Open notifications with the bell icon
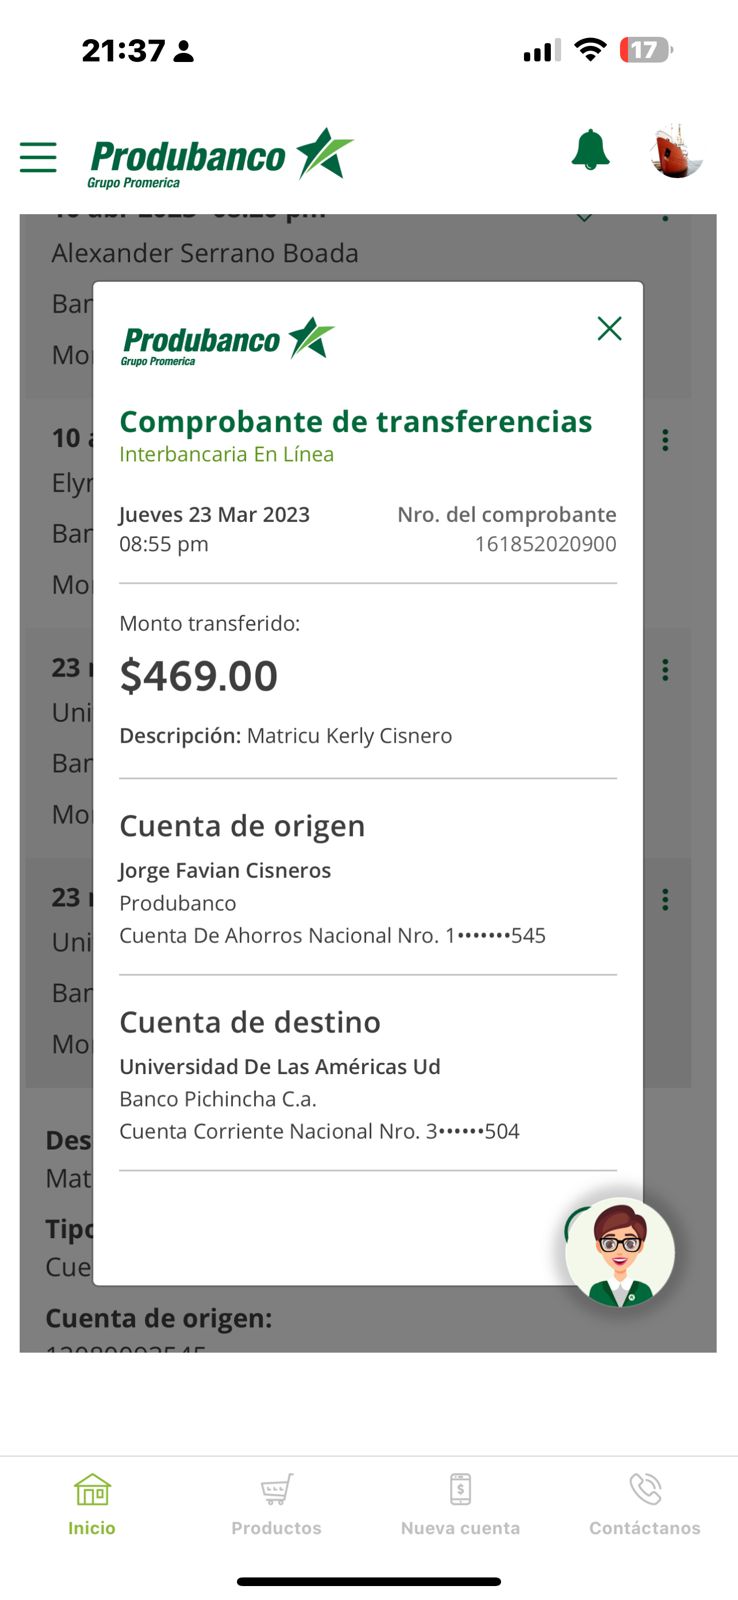The image size is (738, 1600). 590,151
